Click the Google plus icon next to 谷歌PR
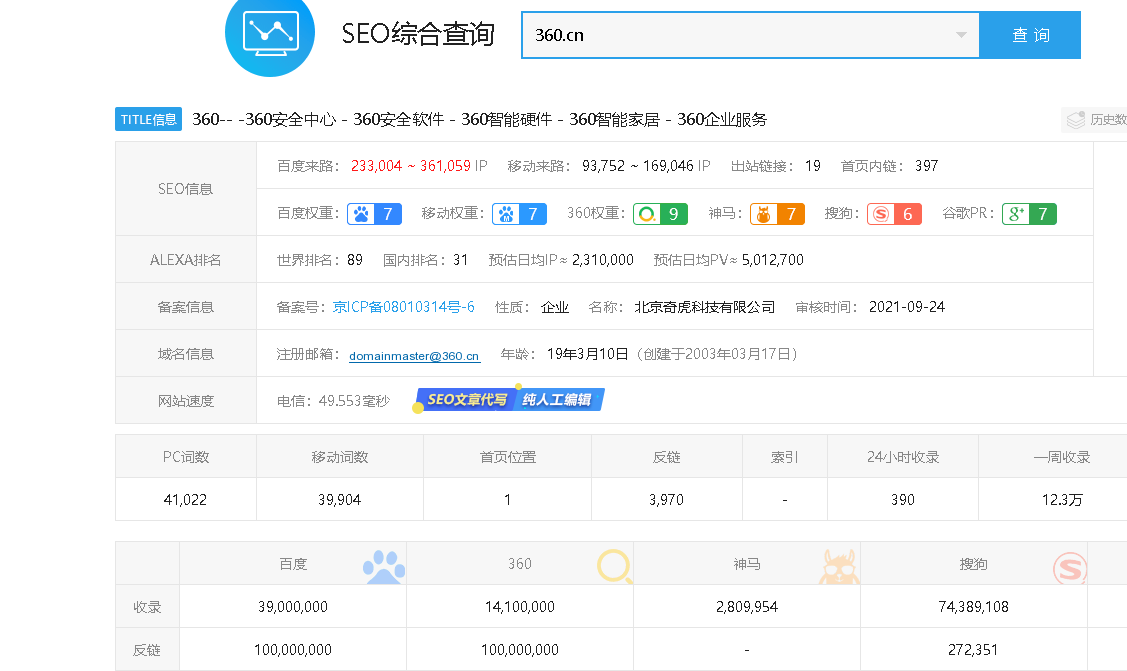The image size is (1127, 671). tap(1016, 214)
